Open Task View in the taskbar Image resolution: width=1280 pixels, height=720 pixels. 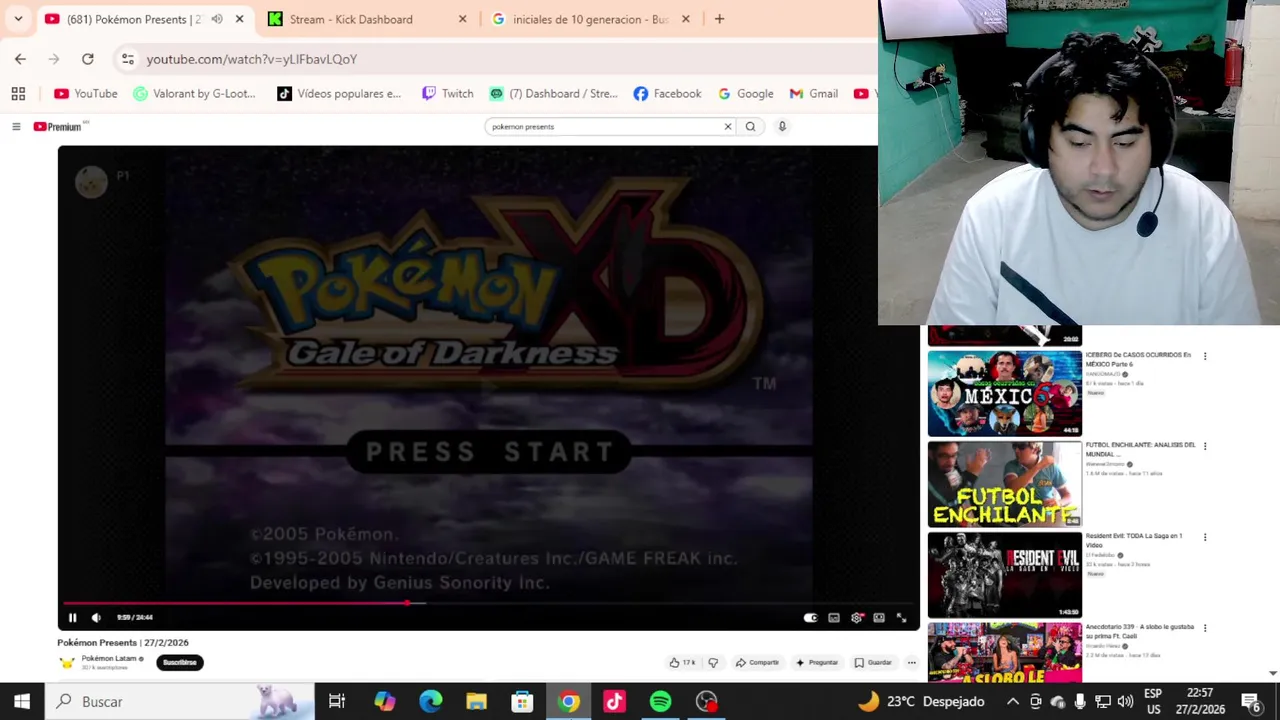coord(337,702)
